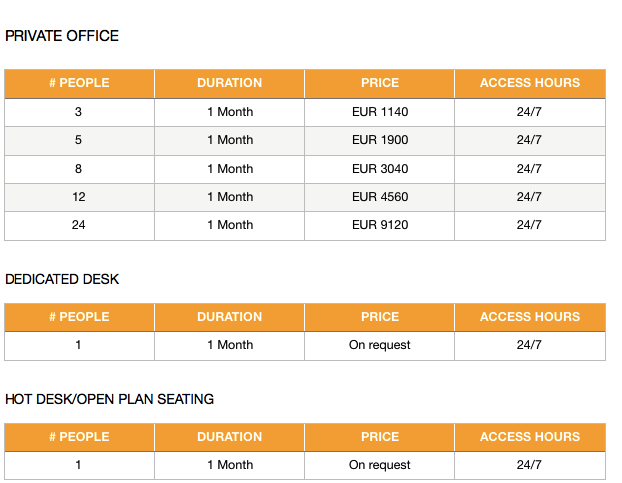The image size is (622, 483).
Task: Click 1 Month duration in Dedicated Desk
Action: (229, 345)
